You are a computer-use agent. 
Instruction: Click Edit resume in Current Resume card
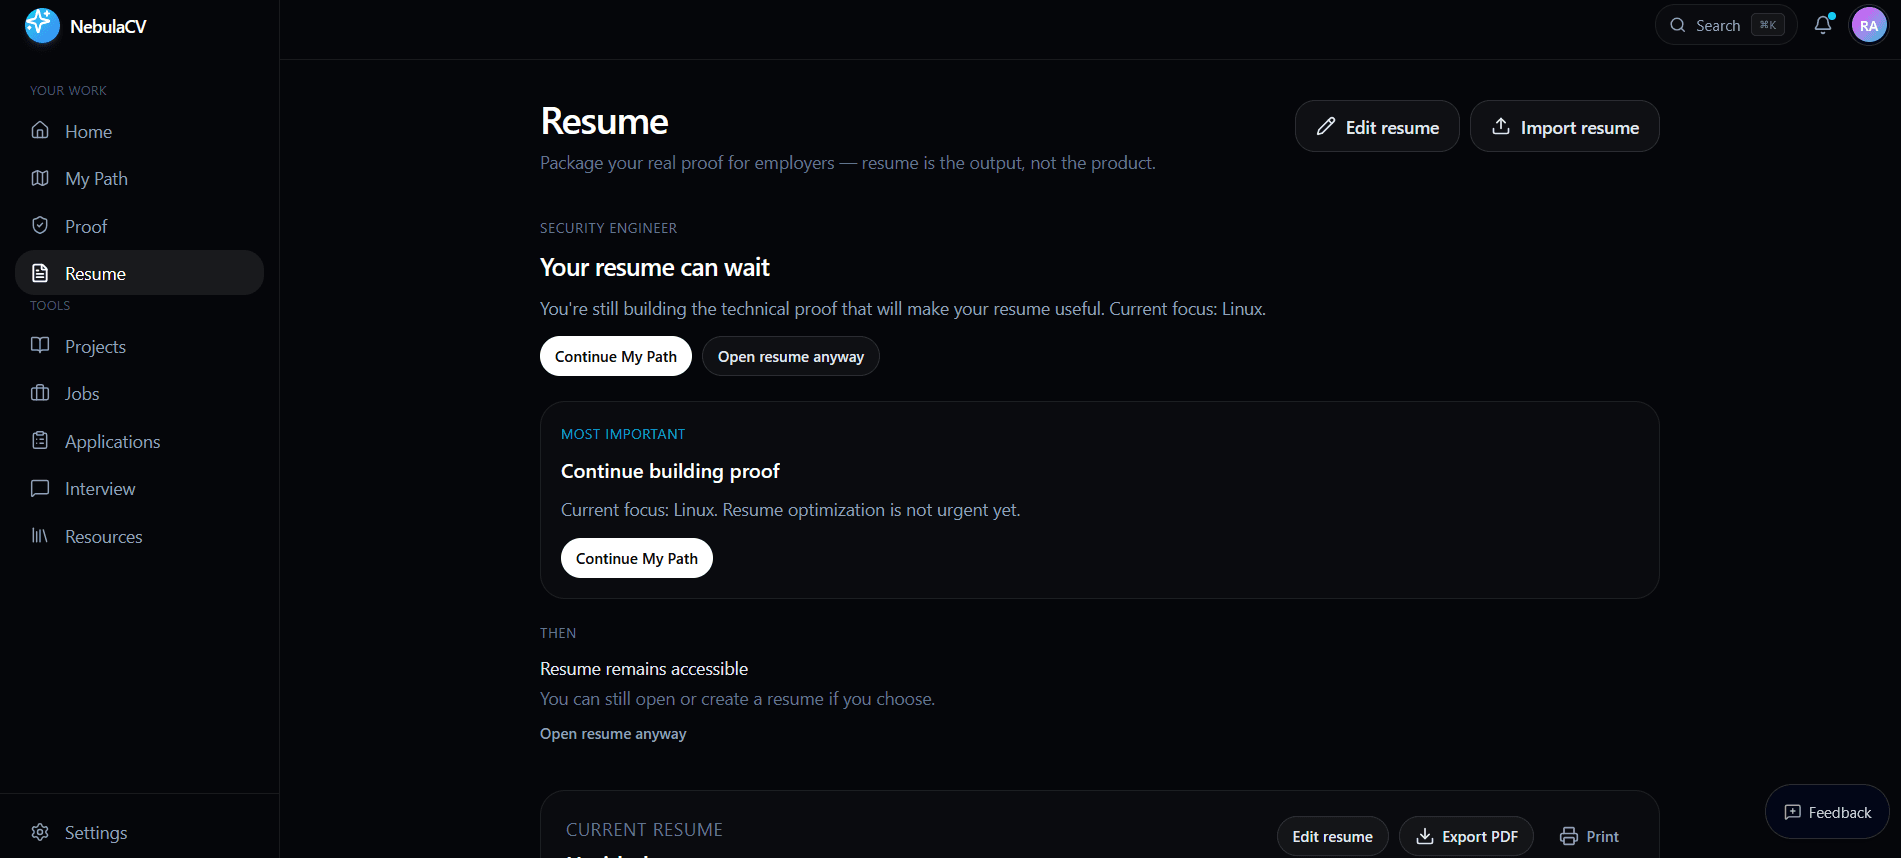1332,836
